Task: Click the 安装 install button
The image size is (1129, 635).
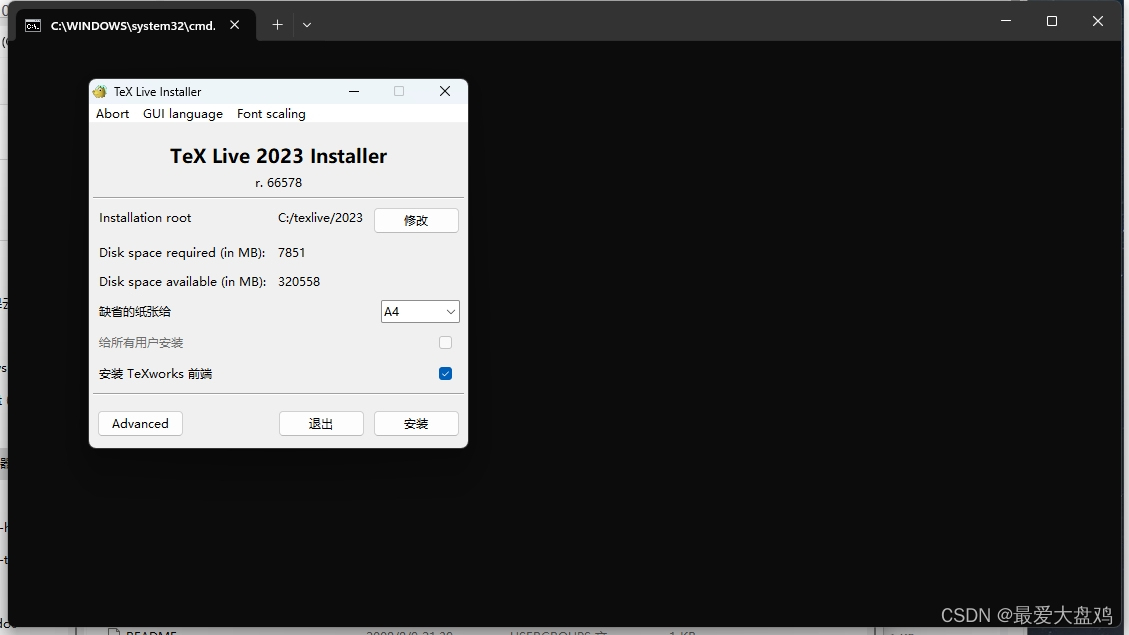Action: coord(416,423)
